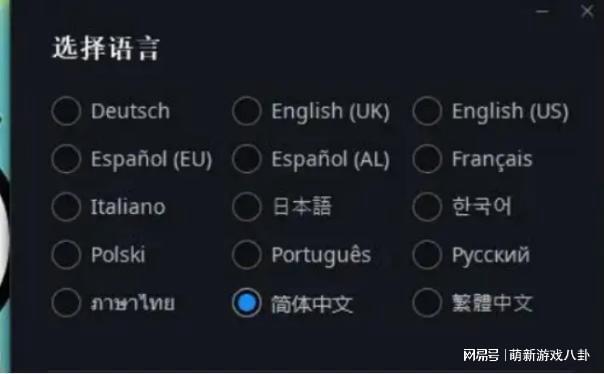Select the Deutsch language option
Screen dimensions: 604x374
pyautogui.click(x=66, y=111)
